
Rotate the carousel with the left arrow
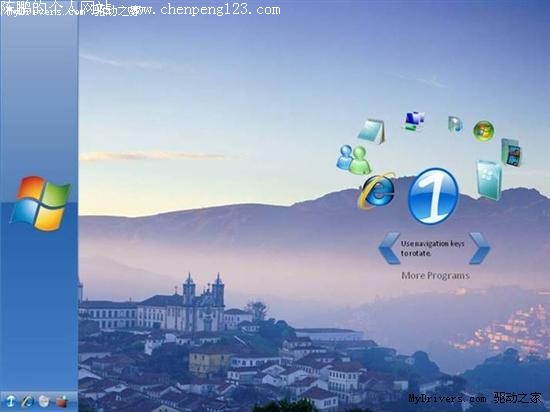pyautogui.click(x=389, y=248)
